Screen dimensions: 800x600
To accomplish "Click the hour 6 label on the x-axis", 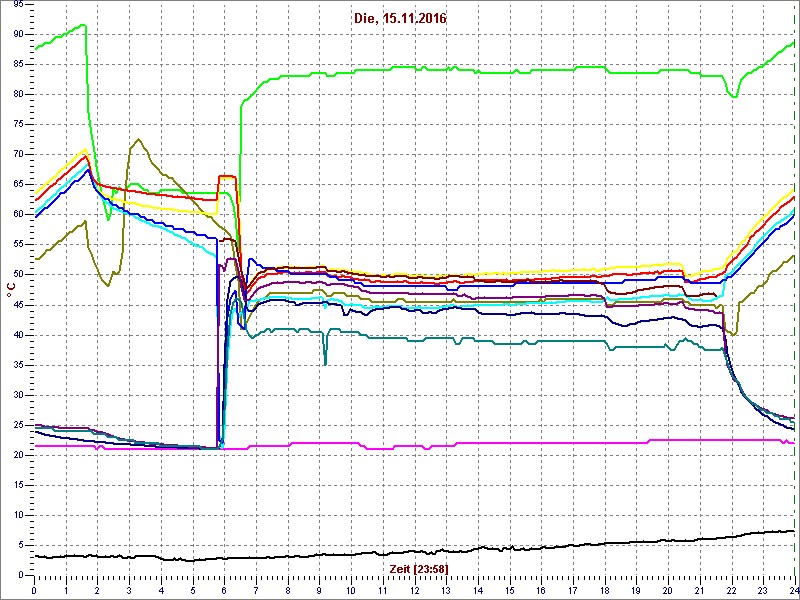I will point(224,590).
